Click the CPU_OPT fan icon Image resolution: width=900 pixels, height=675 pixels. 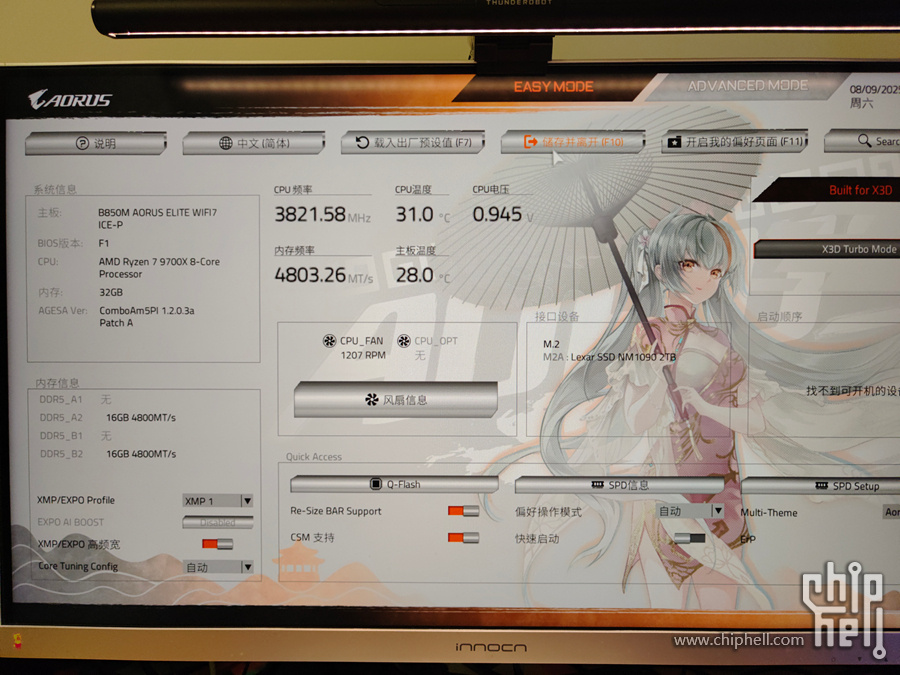click(x=404, y=341)
